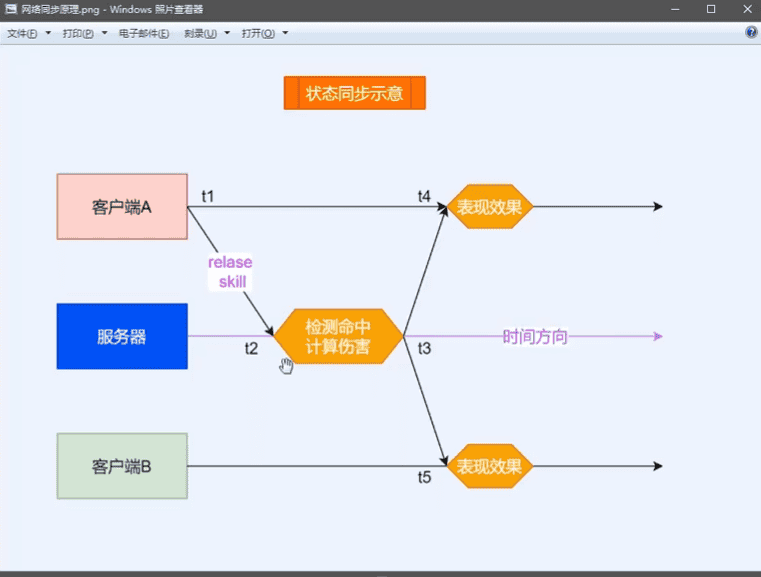Click the 检测命中计算伤害 hexagon
Image resolution: width=761 pixels, height=577 pixels.
(338, 337)
